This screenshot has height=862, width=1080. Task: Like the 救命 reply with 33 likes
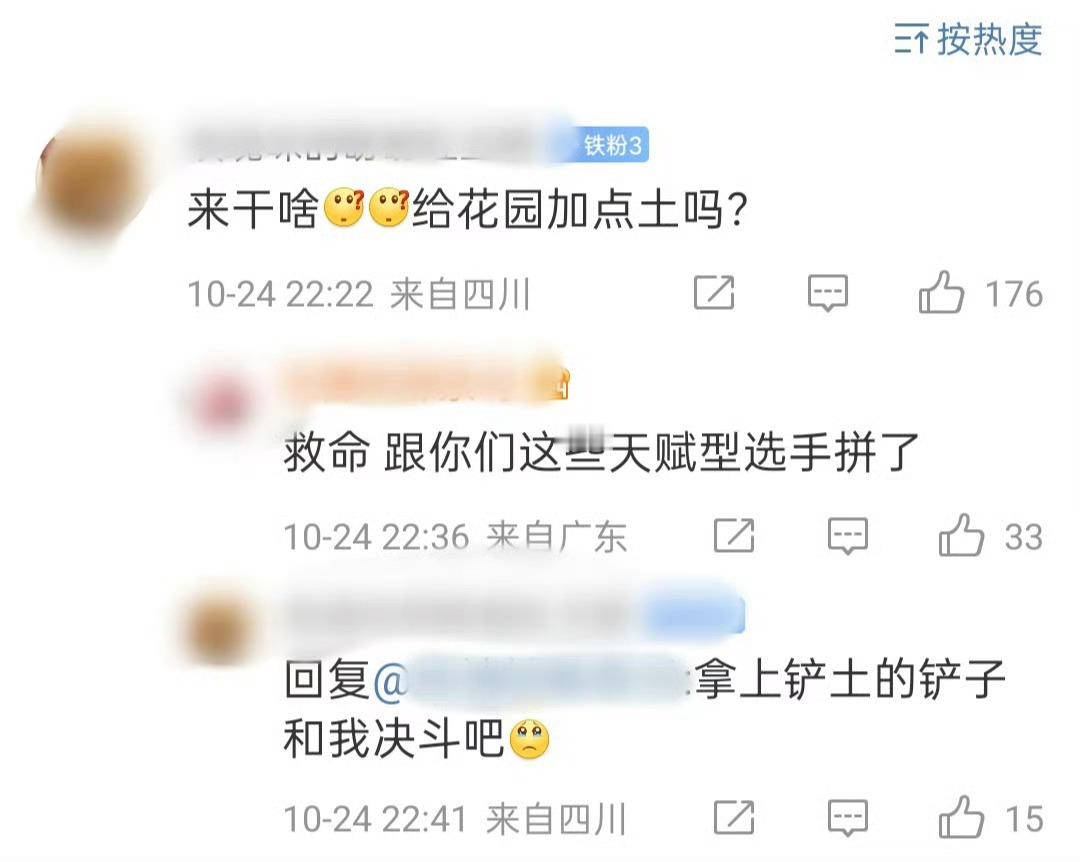(x=961, y=536)
